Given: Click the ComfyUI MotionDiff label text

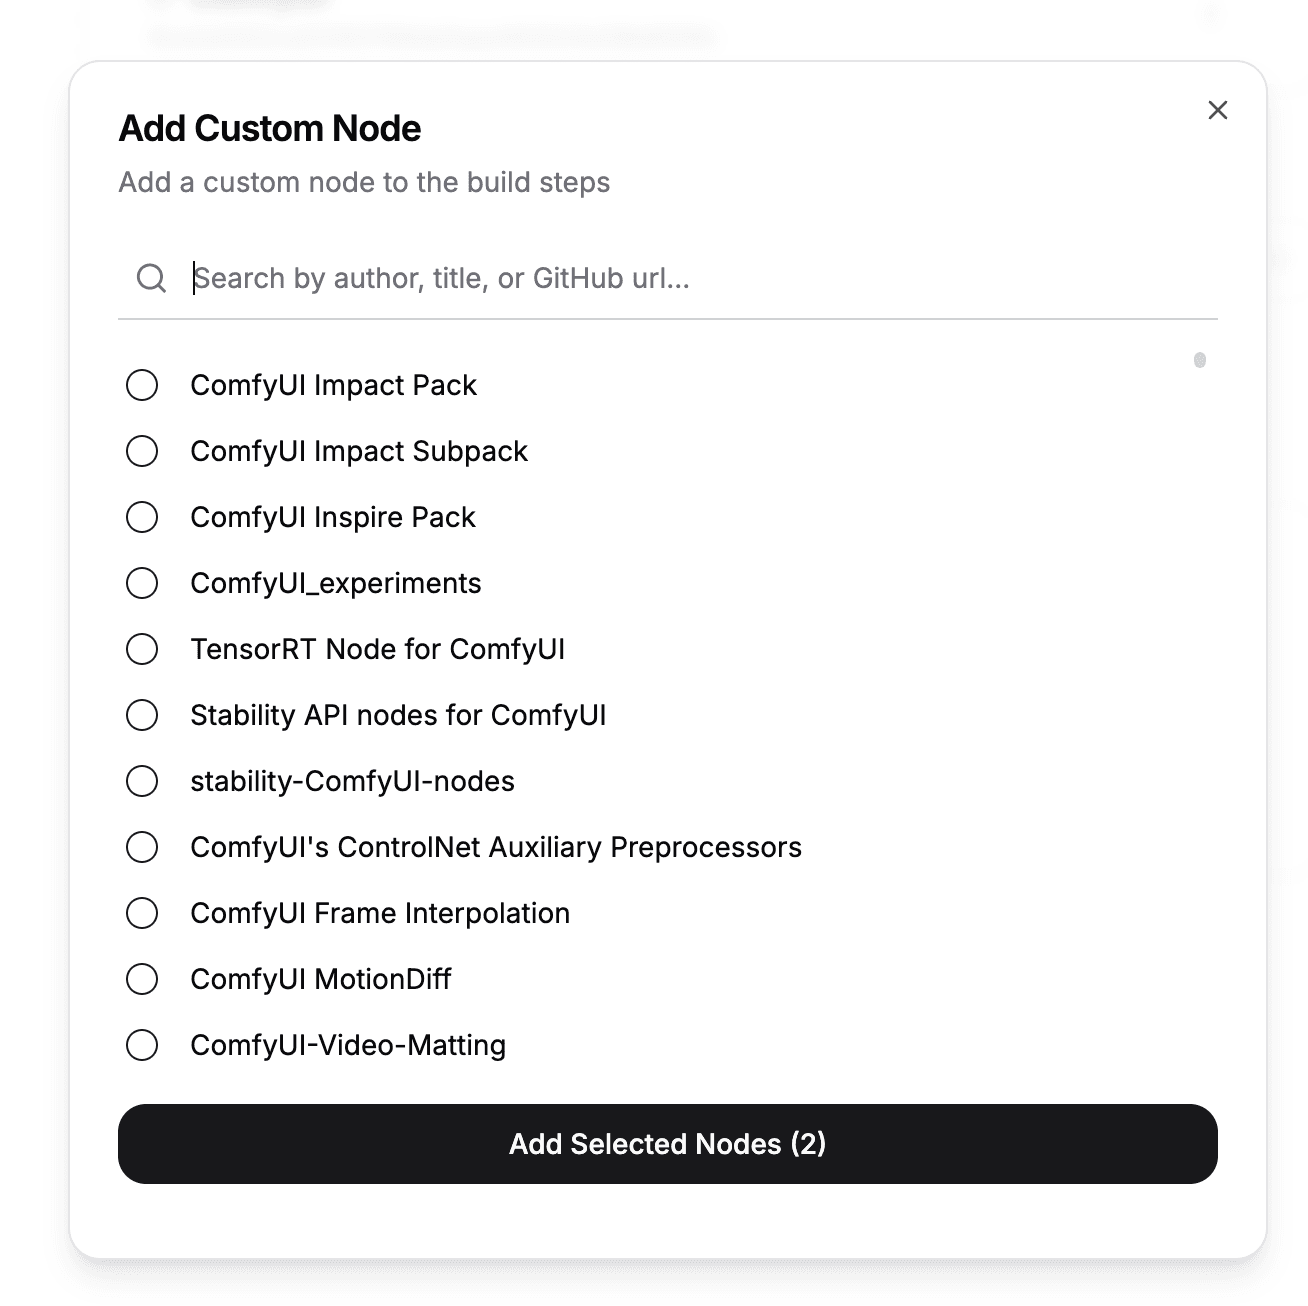Looking at the screenshot, I should pyautogui.click(x=319, y=979).
